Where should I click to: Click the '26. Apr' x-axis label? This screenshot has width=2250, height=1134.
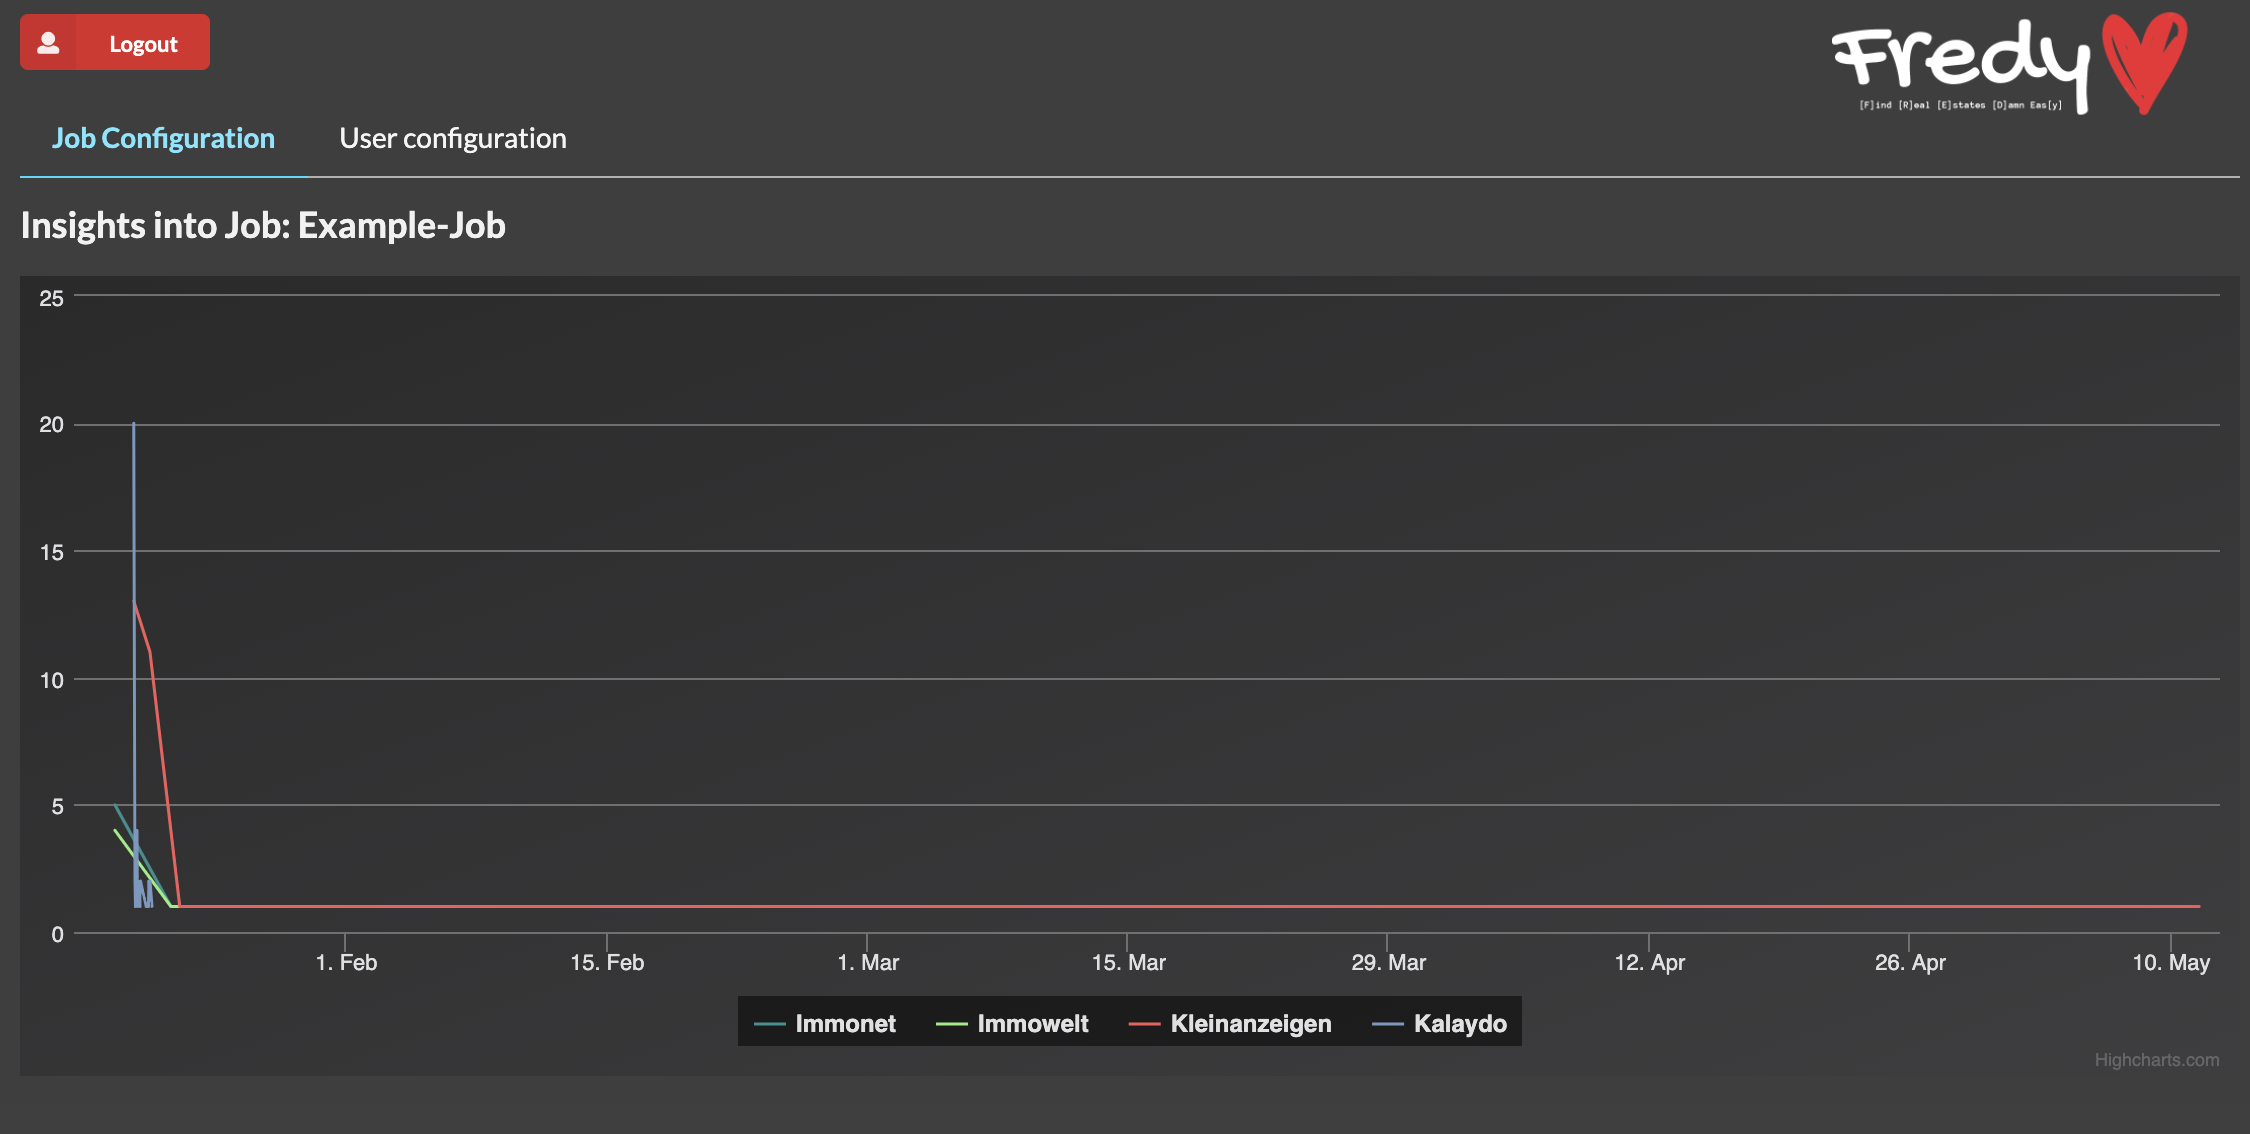click(x=1910, y=962)
